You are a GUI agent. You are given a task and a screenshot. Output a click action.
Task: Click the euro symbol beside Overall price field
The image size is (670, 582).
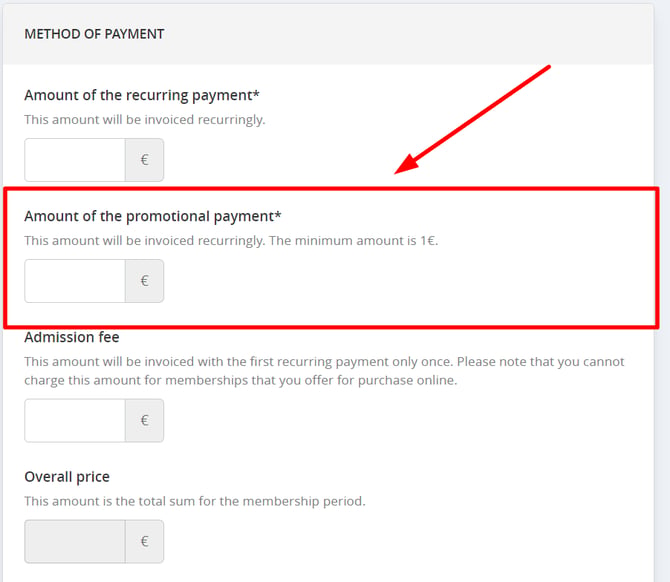(x=144, y=541)
